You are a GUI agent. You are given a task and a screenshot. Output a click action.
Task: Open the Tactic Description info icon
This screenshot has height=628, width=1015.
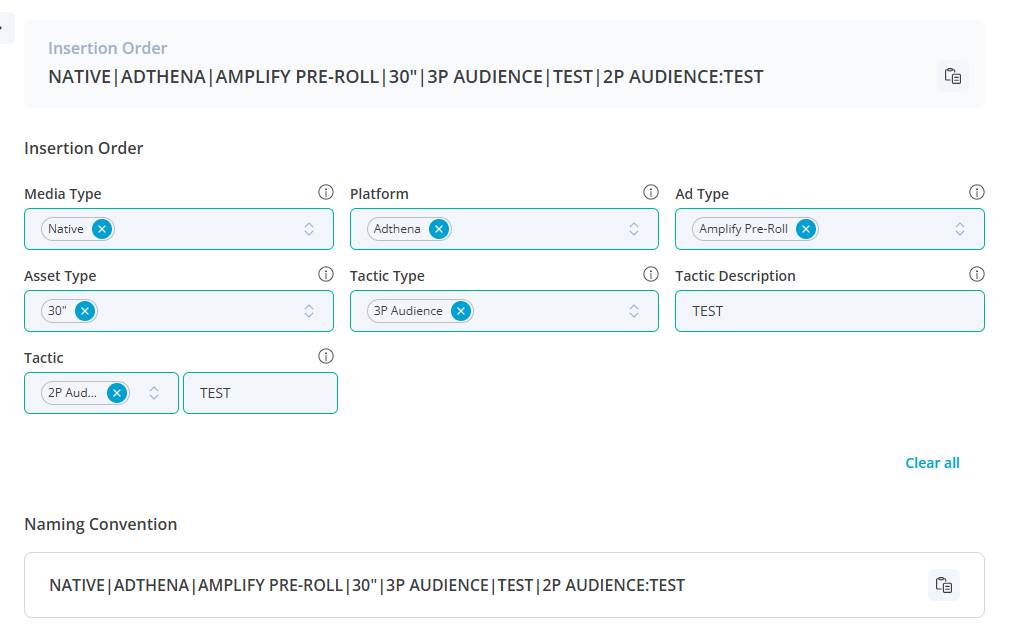(977, 274)
